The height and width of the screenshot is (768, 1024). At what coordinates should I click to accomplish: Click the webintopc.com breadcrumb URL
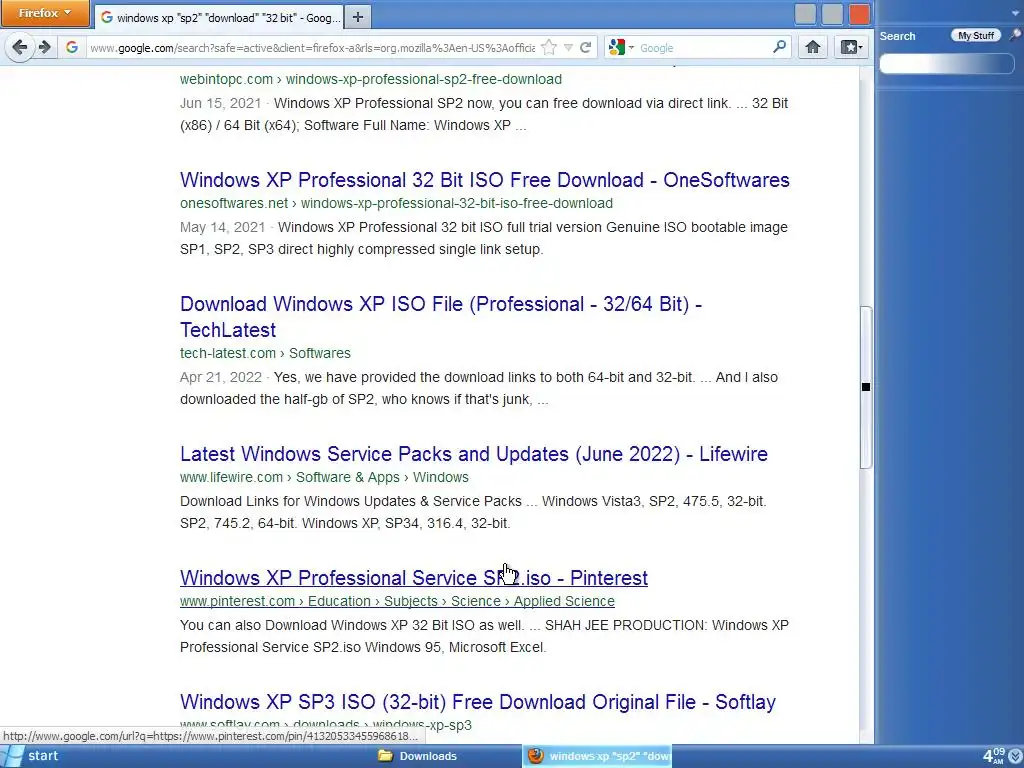370,79
